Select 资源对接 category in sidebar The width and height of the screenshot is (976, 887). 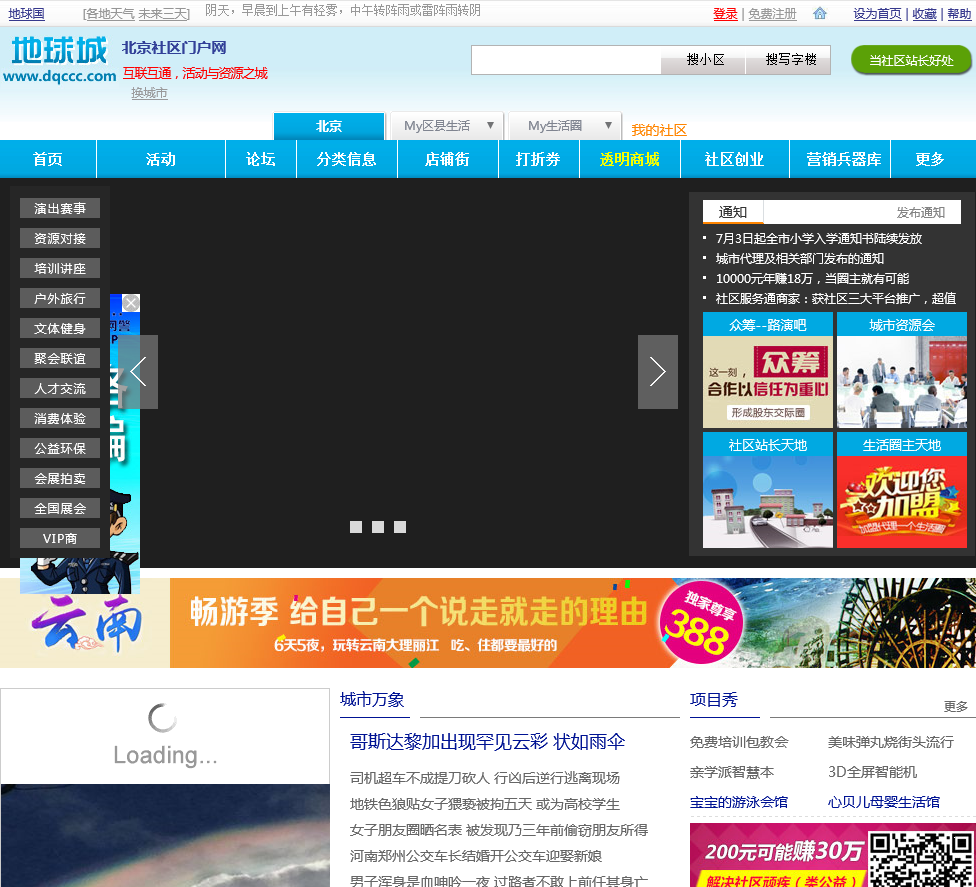pyautogui.click(x=60, y=238)
